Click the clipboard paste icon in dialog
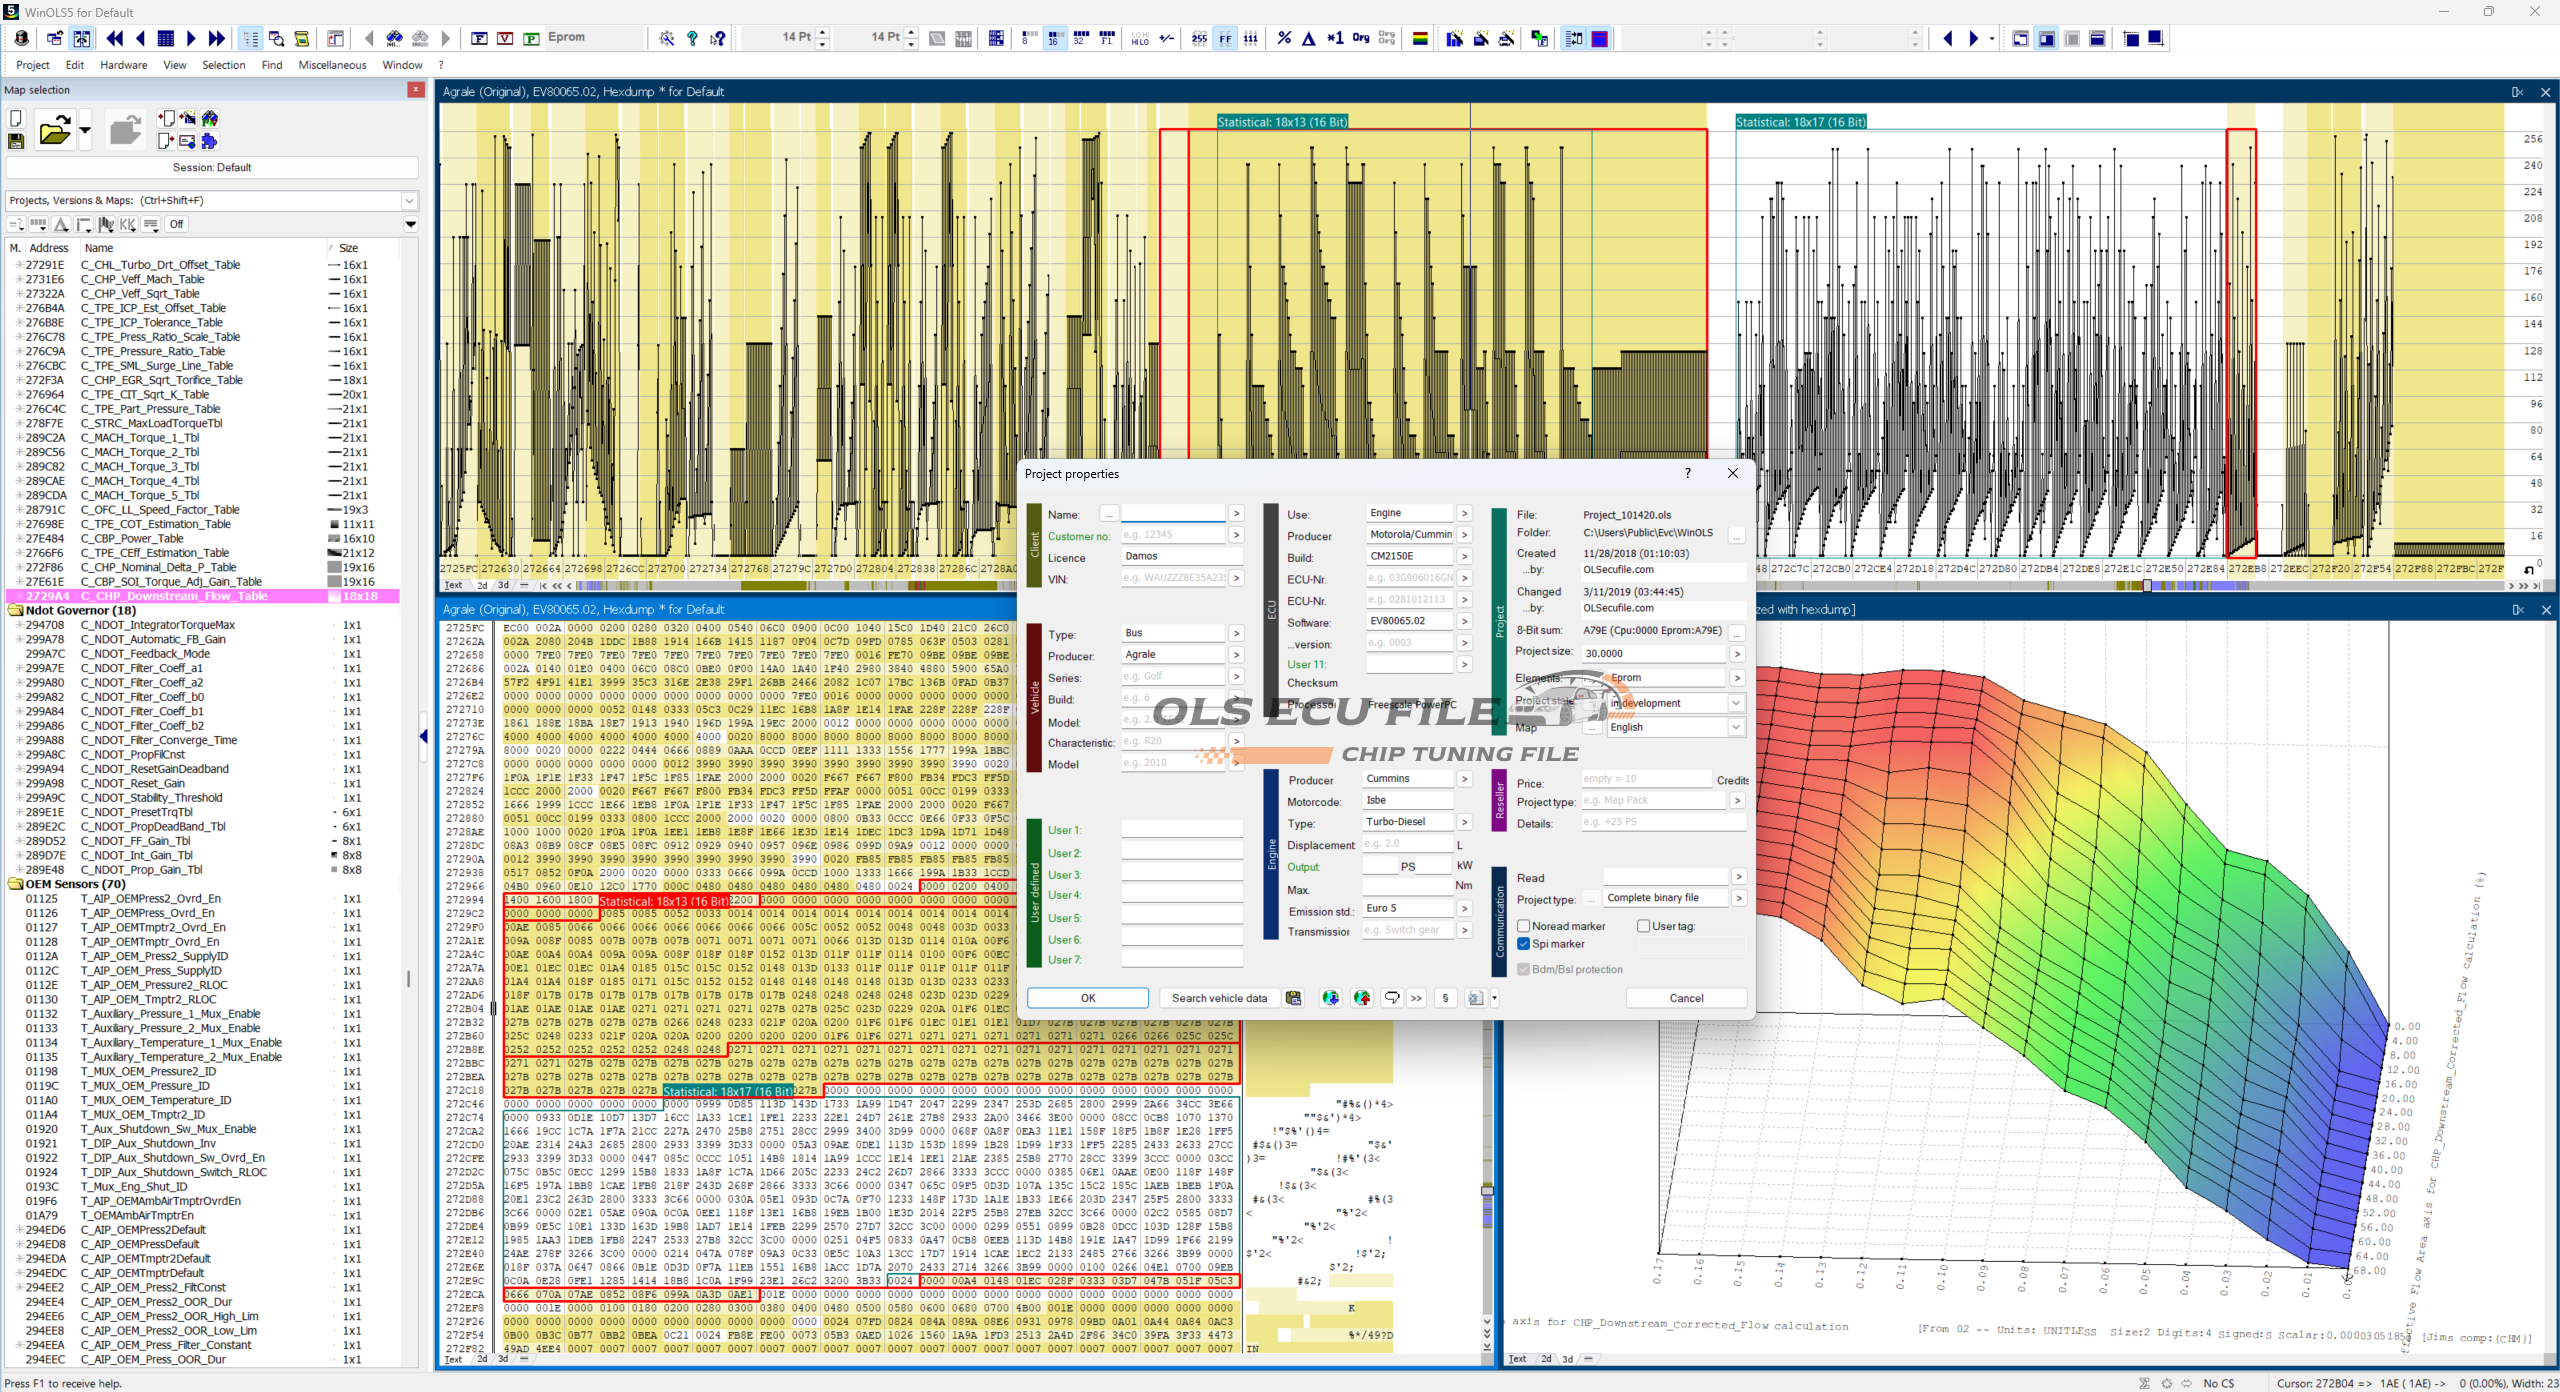The image size is (2560, 1392). pos(1294,998)
